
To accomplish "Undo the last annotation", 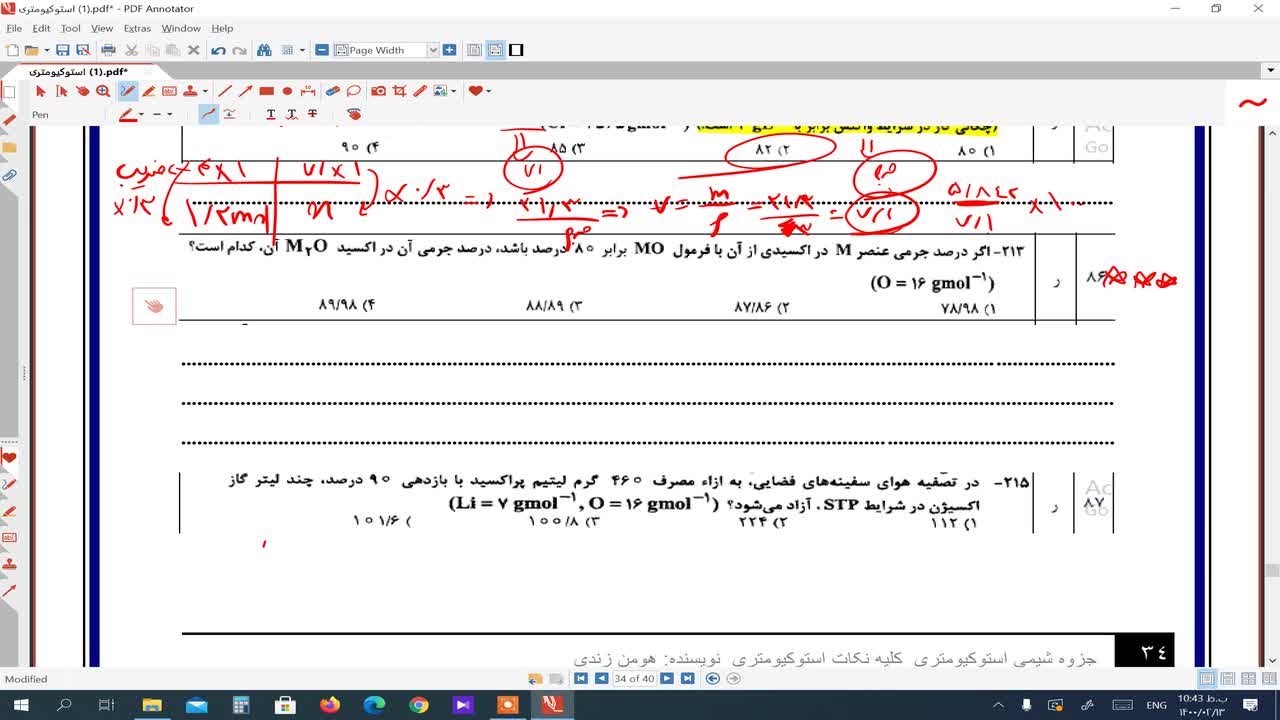I will (x=218, y=50).
